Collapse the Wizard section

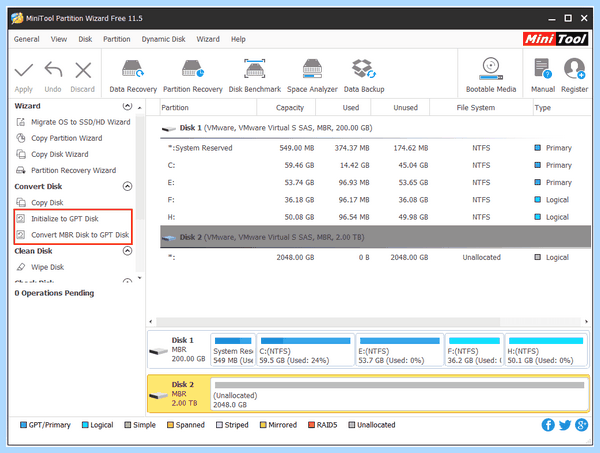point(127,106)
